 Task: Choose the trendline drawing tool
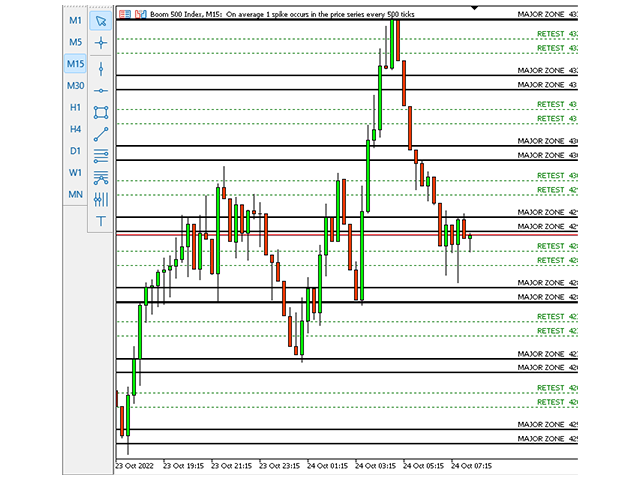101,134
